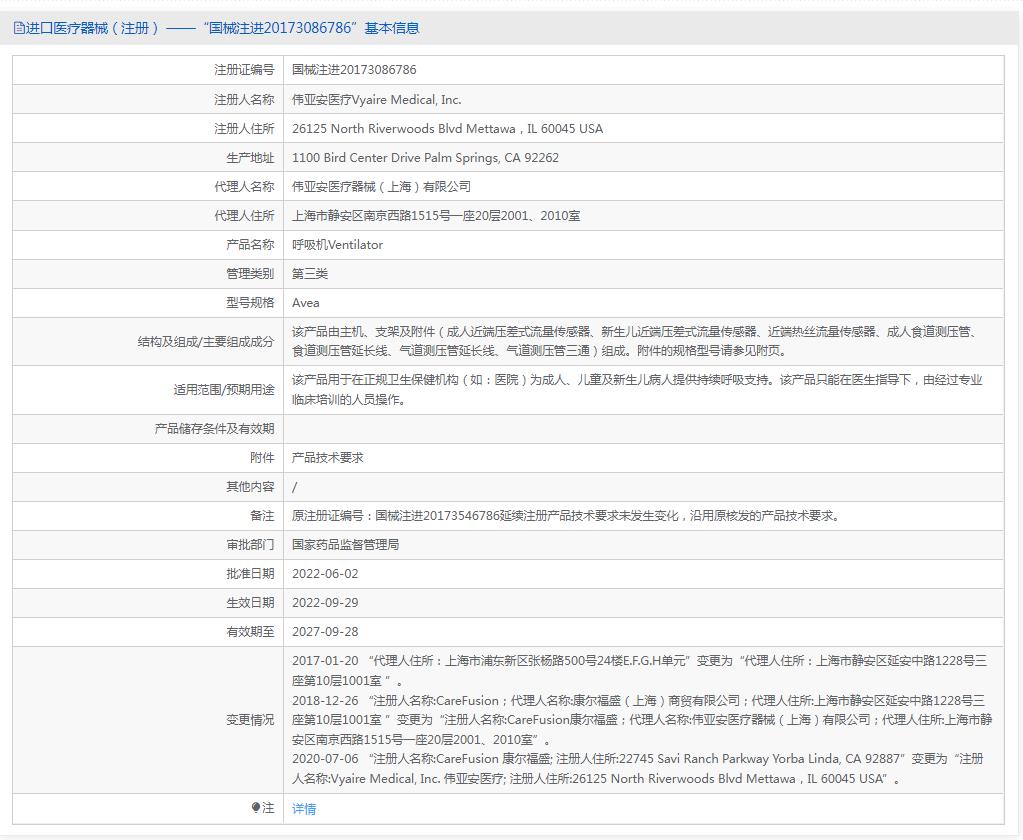This screenshot has width=1023, height=840.
Task: Click registrant name Vyaire Medical, Inc.
Action: pyautogui.click(x=376, y=100)
